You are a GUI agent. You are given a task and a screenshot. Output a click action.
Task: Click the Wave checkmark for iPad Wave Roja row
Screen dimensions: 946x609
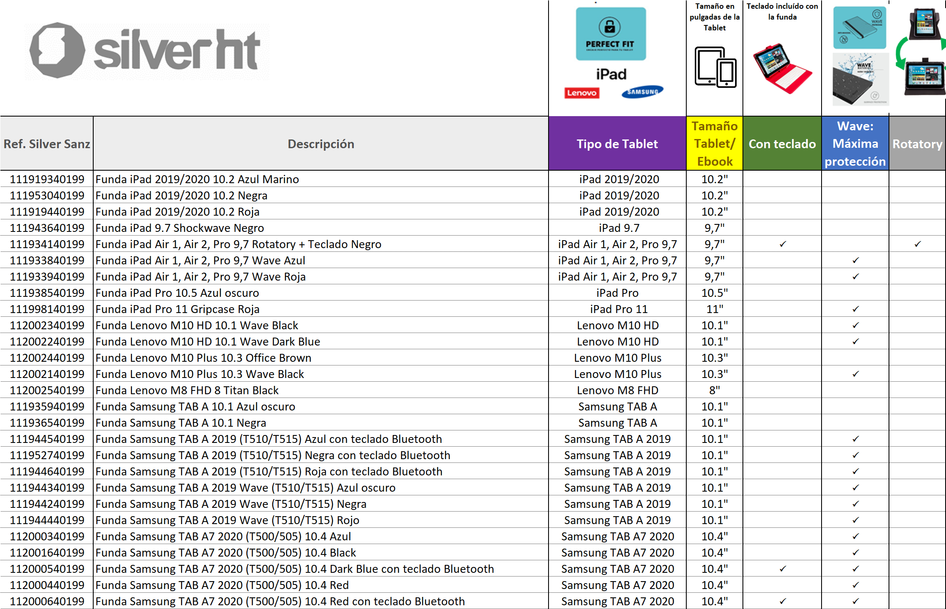(856, 277)
